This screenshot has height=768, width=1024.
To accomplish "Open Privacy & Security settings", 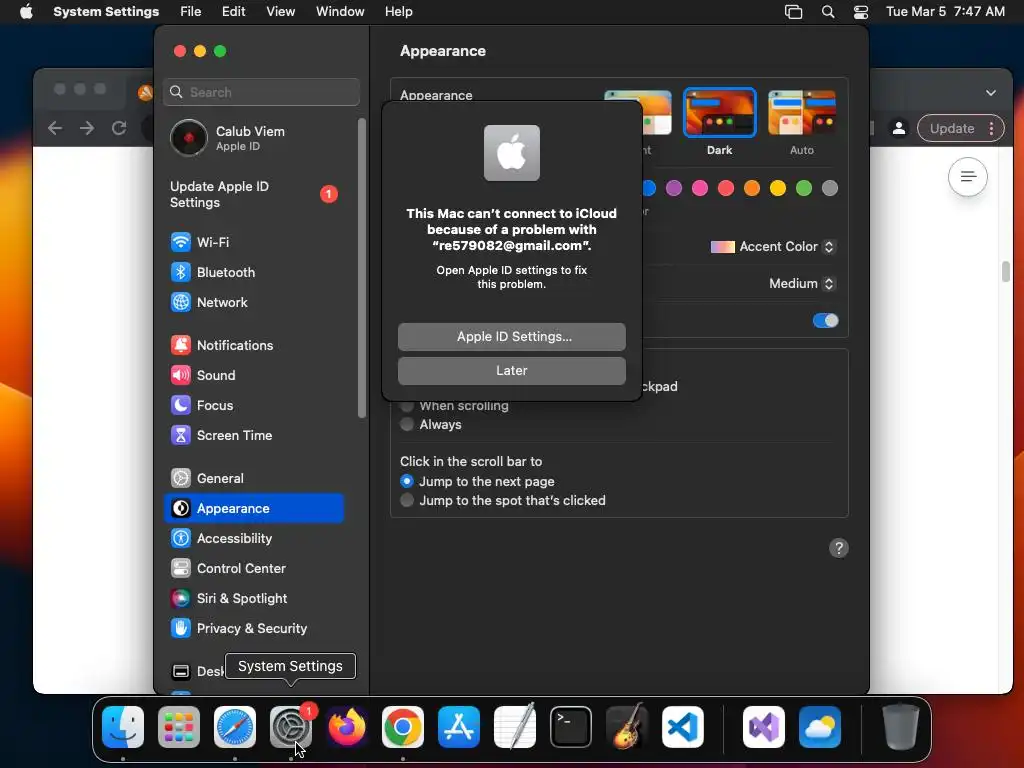I will click(253, 629).
